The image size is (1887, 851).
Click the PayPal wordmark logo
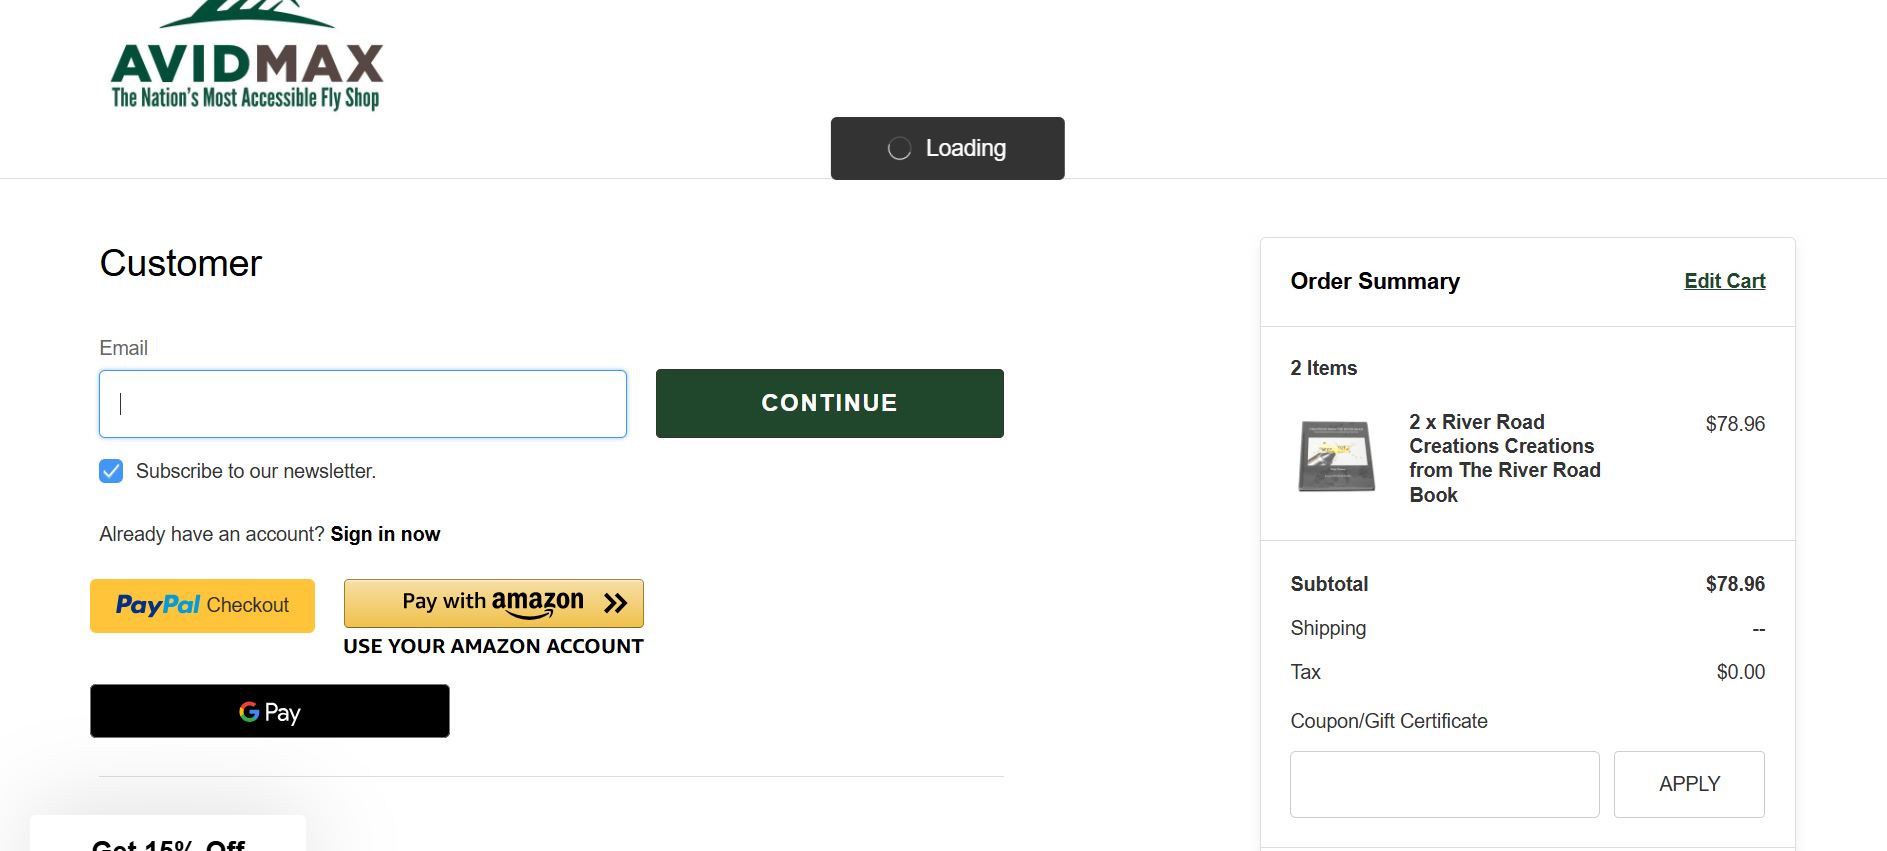click(159, 605)
